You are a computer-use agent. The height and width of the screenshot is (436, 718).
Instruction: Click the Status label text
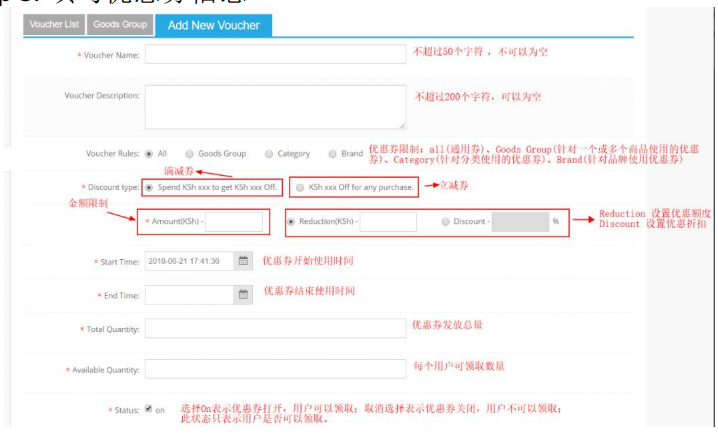(x=127, y=410)
